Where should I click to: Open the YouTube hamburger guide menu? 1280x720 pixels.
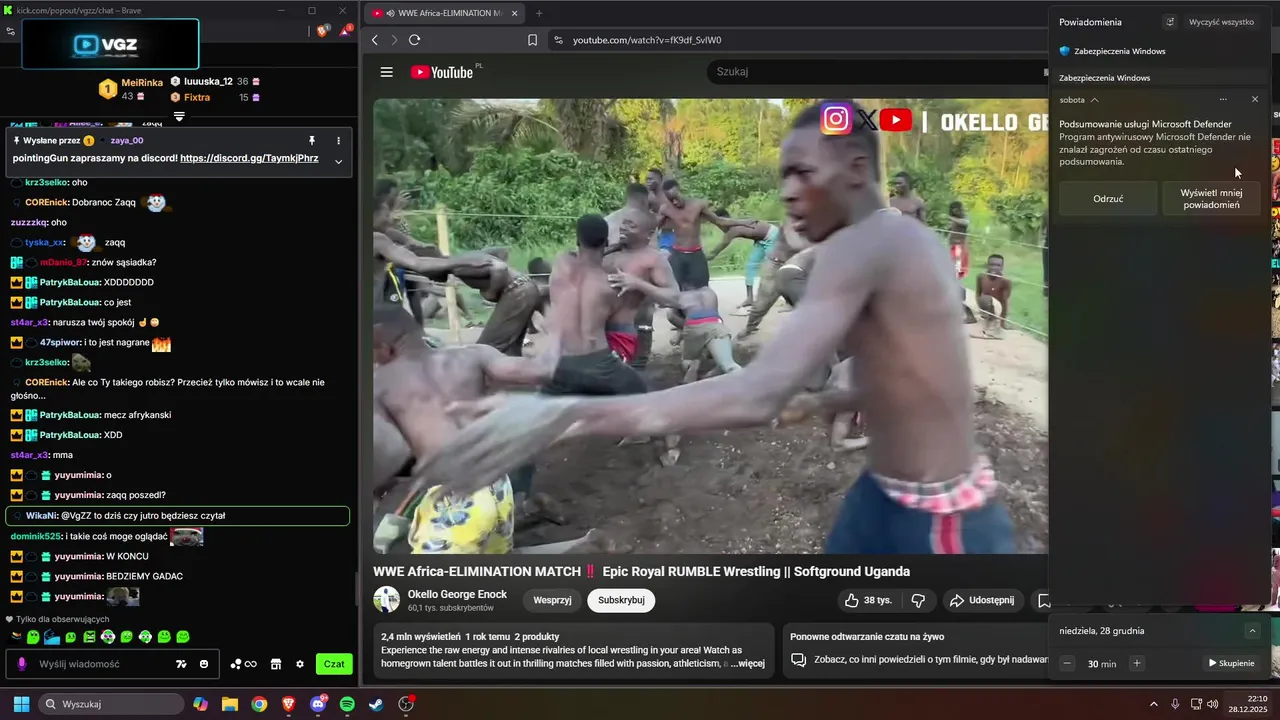[x=387, y=72]
